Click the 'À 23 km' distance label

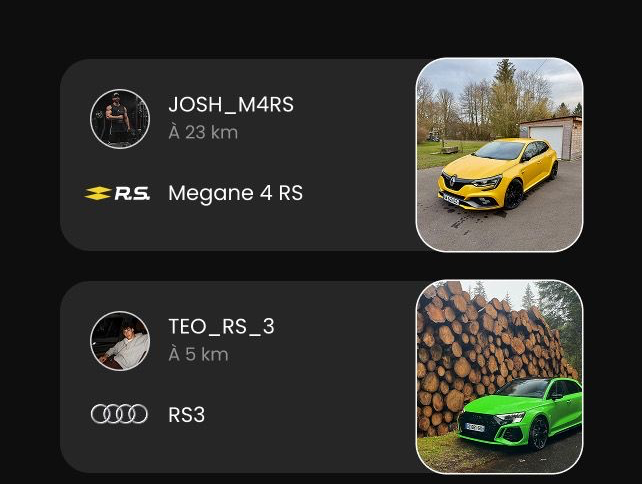(203, 132)
